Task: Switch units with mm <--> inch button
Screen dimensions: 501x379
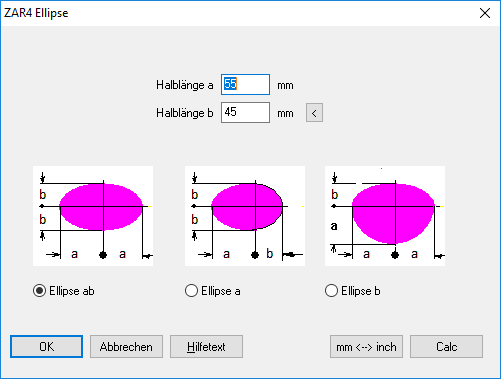Action: [x=366, y=347]
